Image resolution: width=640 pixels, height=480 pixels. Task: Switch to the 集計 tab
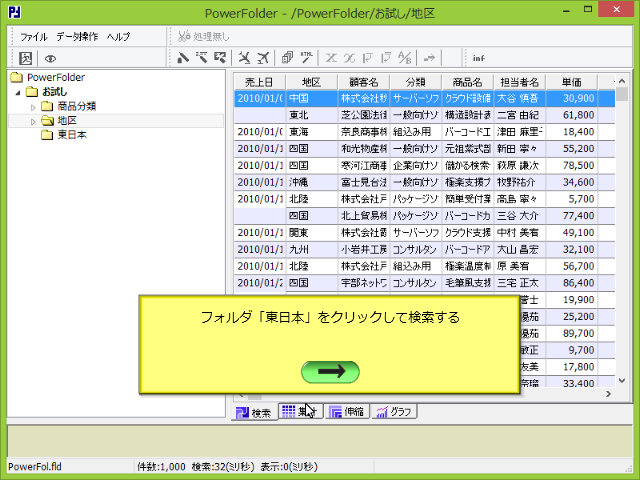pyautogui.click(x=301, y=411)
